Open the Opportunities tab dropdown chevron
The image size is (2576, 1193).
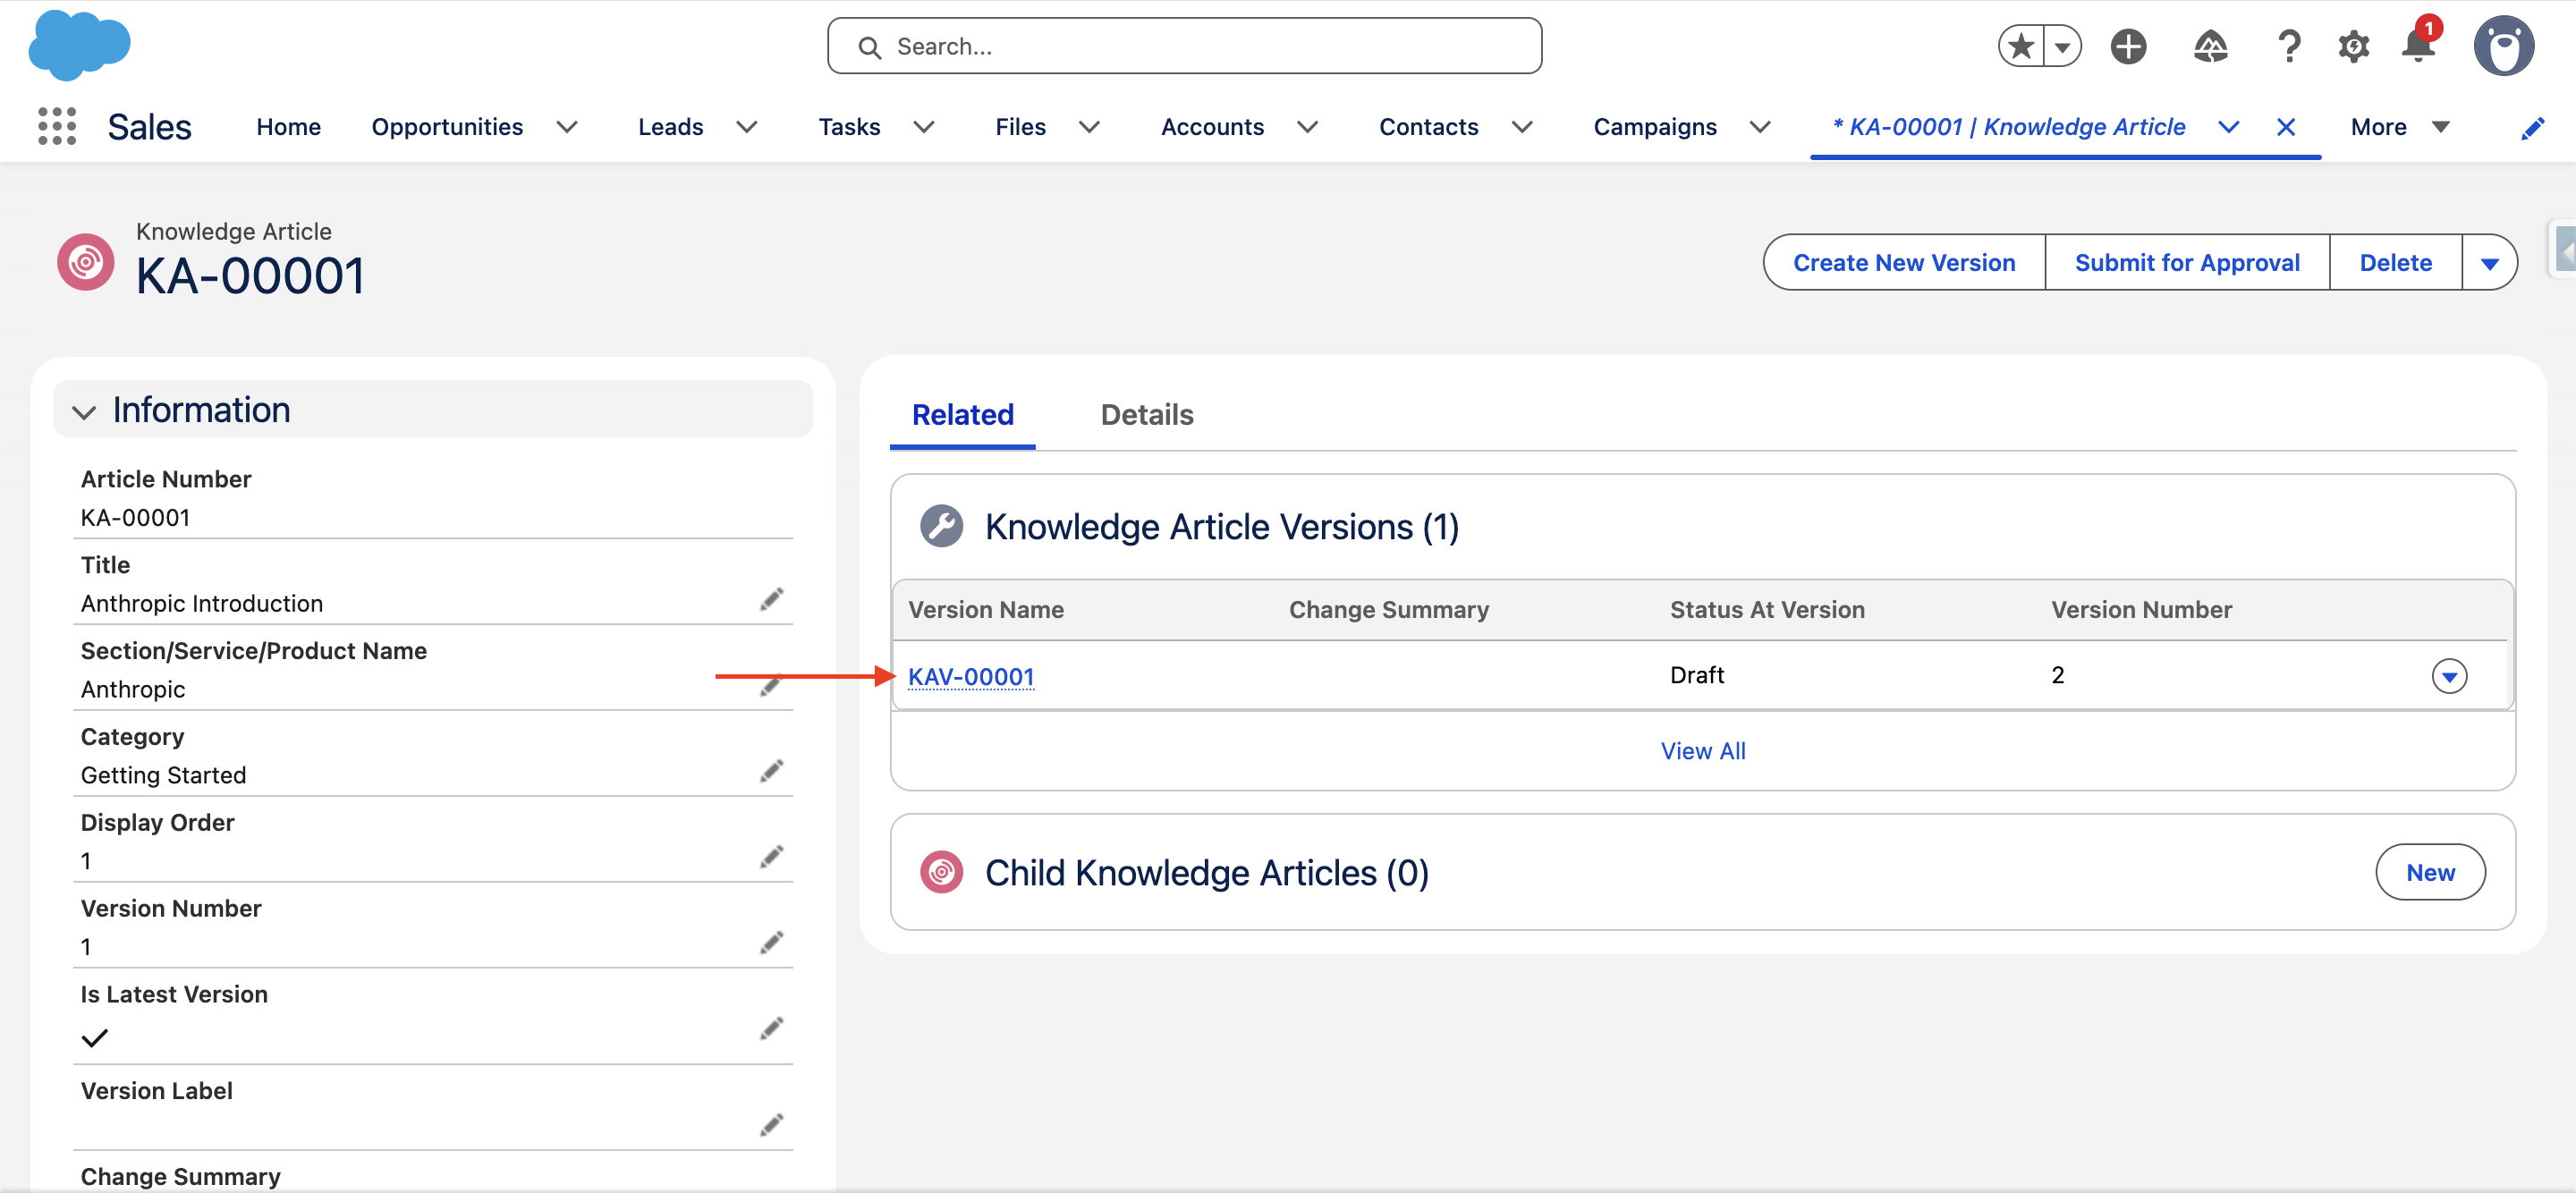pyautogui.click(x=567, y=127)
